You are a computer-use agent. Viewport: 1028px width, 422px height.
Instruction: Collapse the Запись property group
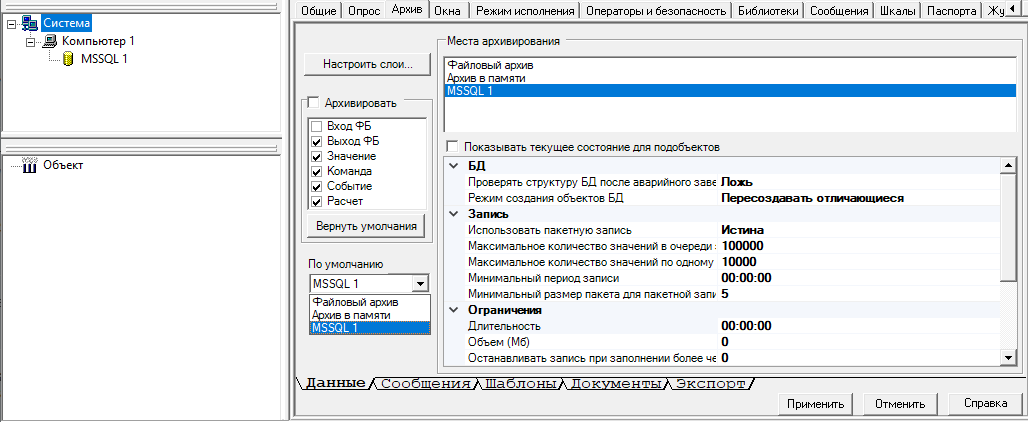(x=452, y=214)
